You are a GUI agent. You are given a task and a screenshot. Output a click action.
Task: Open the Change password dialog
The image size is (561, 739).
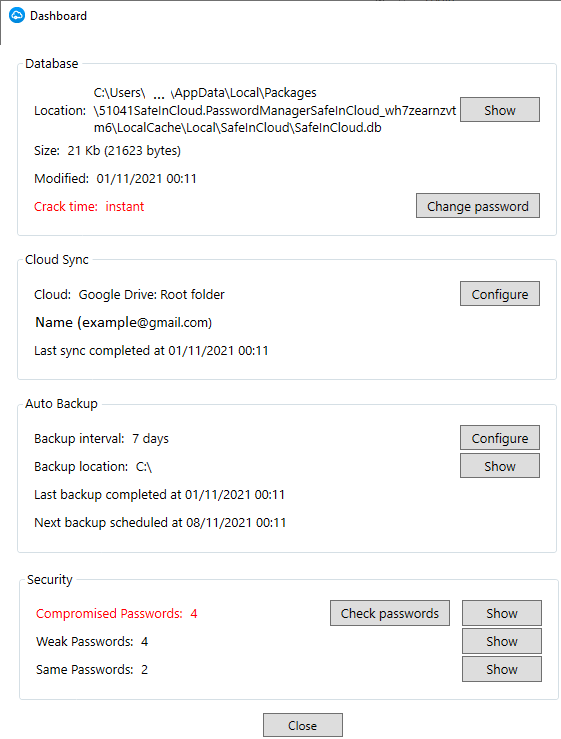coord(478,206)
